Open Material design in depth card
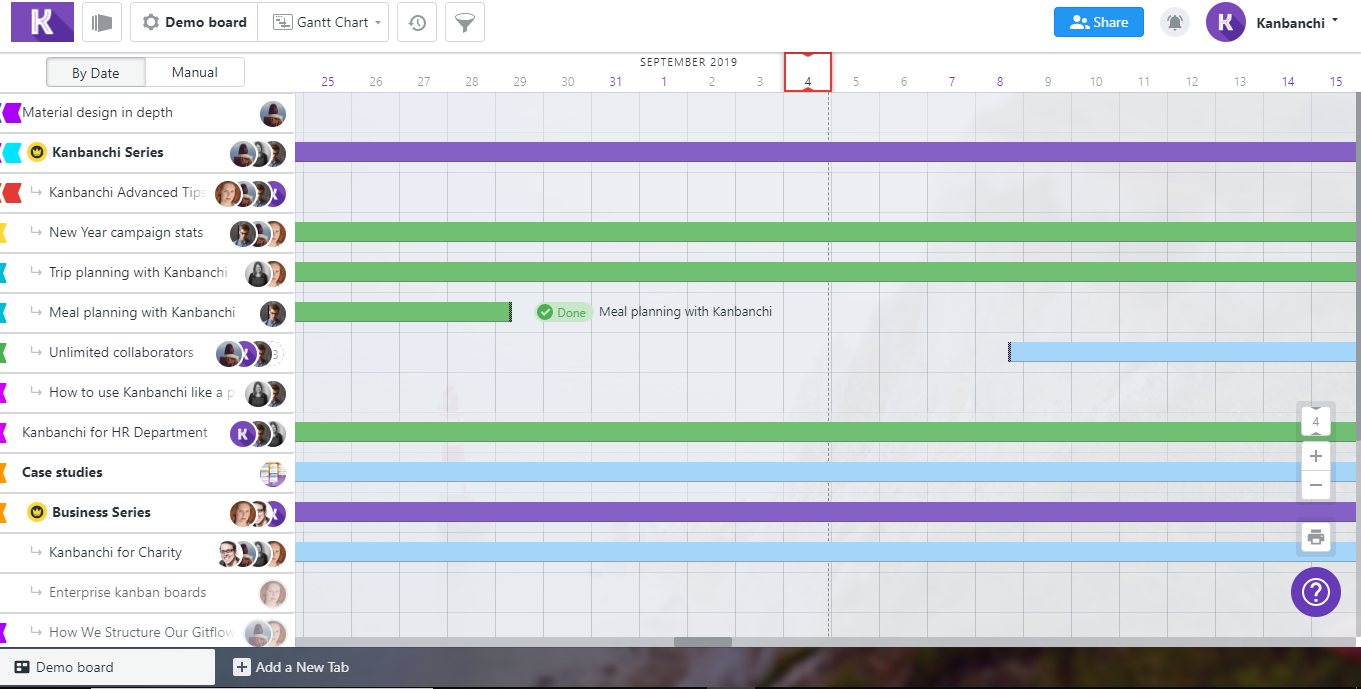Screen dimensions: 1361x689 97,113
